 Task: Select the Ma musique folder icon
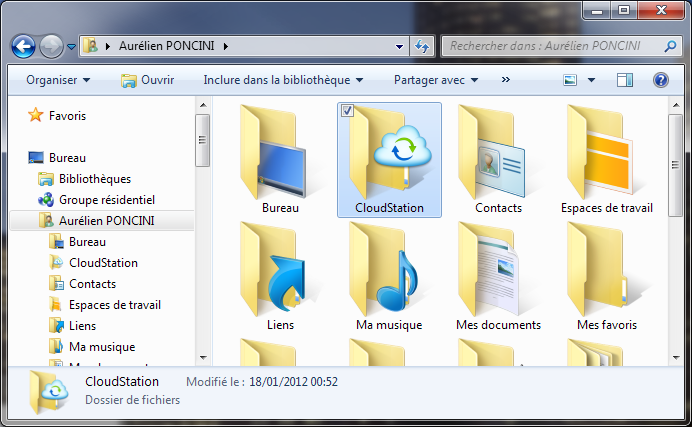(383, 269)
